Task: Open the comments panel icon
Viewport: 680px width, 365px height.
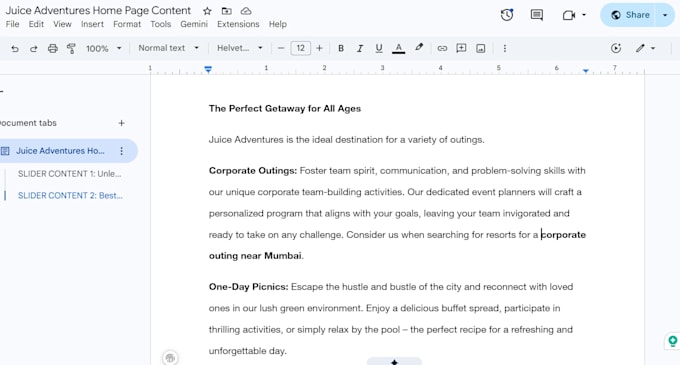Action: click(536, 15)
